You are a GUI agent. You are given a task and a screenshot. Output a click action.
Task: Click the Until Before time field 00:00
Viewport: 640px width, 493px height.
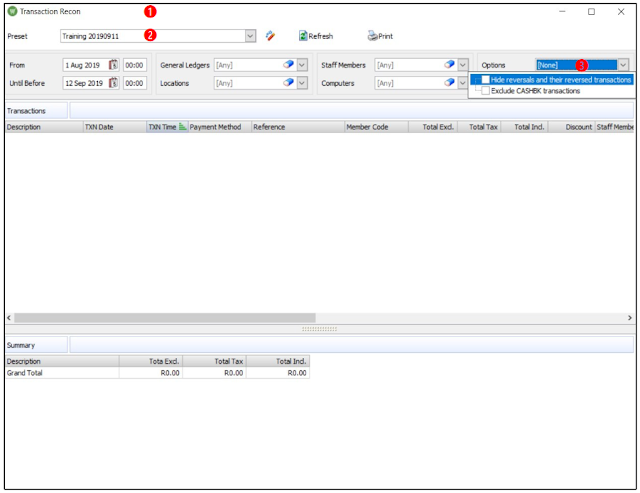click(x=134, y=83)
